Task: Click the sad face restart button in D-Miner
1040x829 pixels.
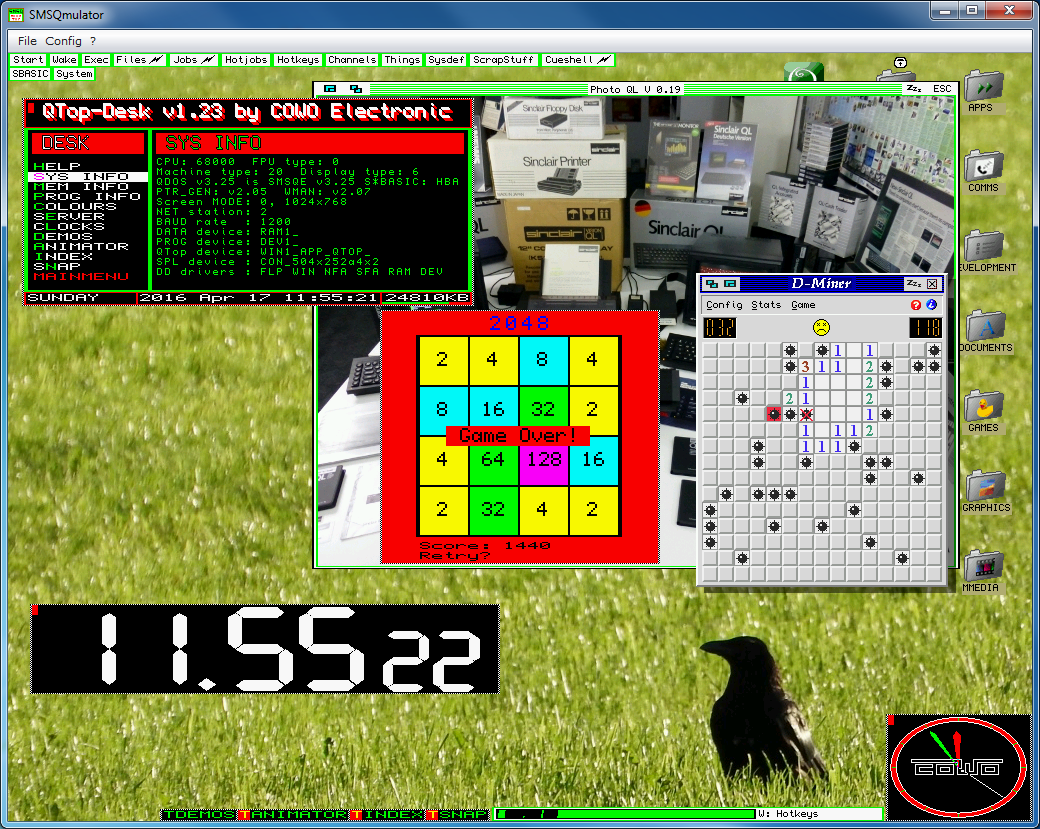Action: coord(821,327)
